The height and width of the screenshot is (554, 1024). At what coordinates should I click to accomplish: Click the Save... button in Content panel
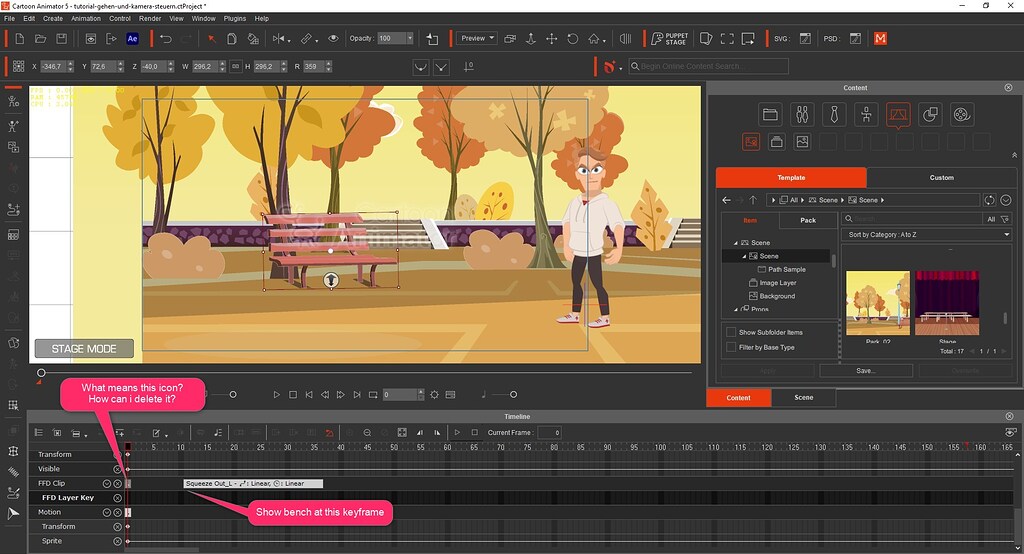865,370
